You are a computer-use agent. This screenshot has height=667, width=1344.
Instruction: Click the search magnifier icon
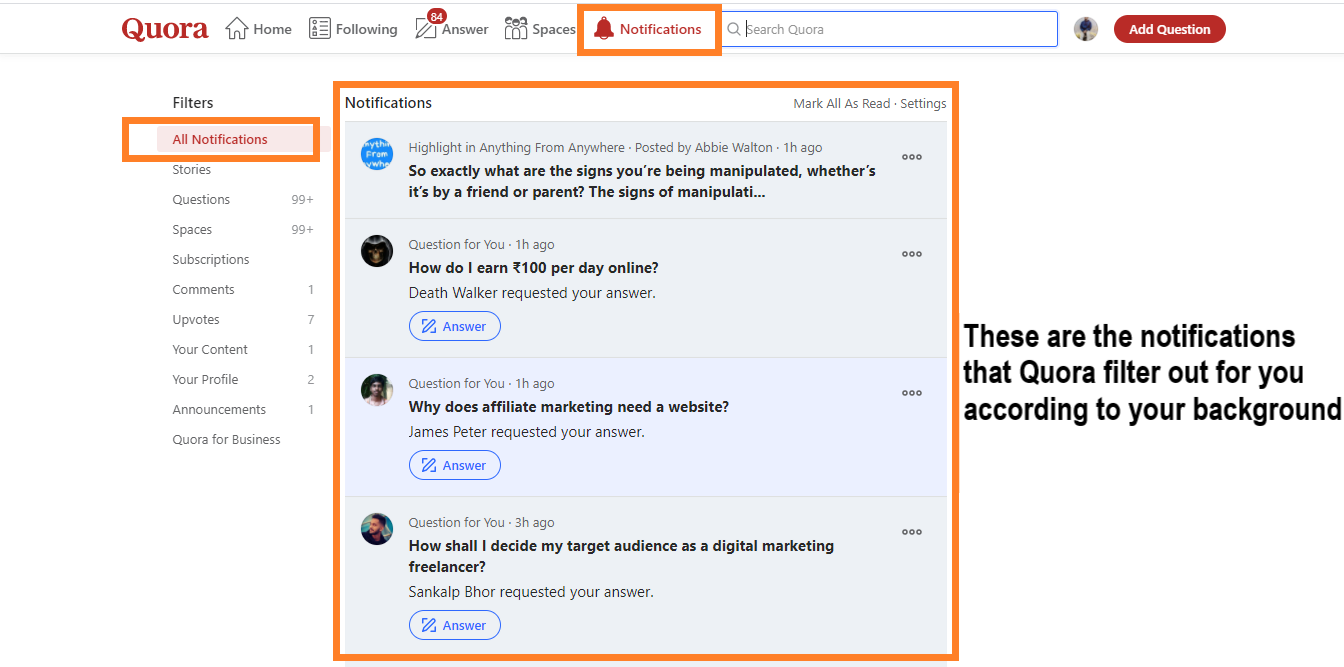coord(734,29)
